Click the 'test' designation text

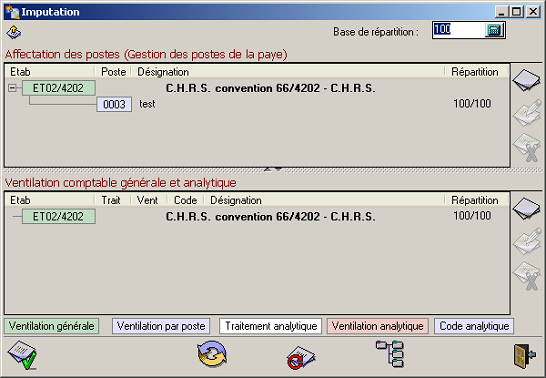[147, 104]
